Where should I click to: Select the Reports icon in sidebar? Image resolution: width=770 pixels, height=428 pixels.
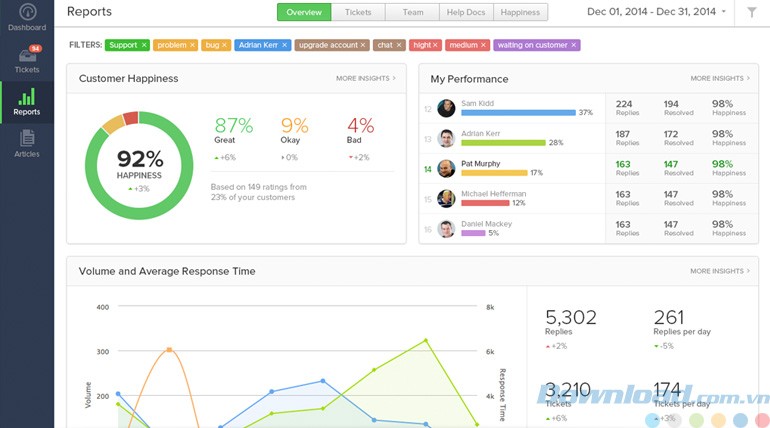tap(27, 101)
